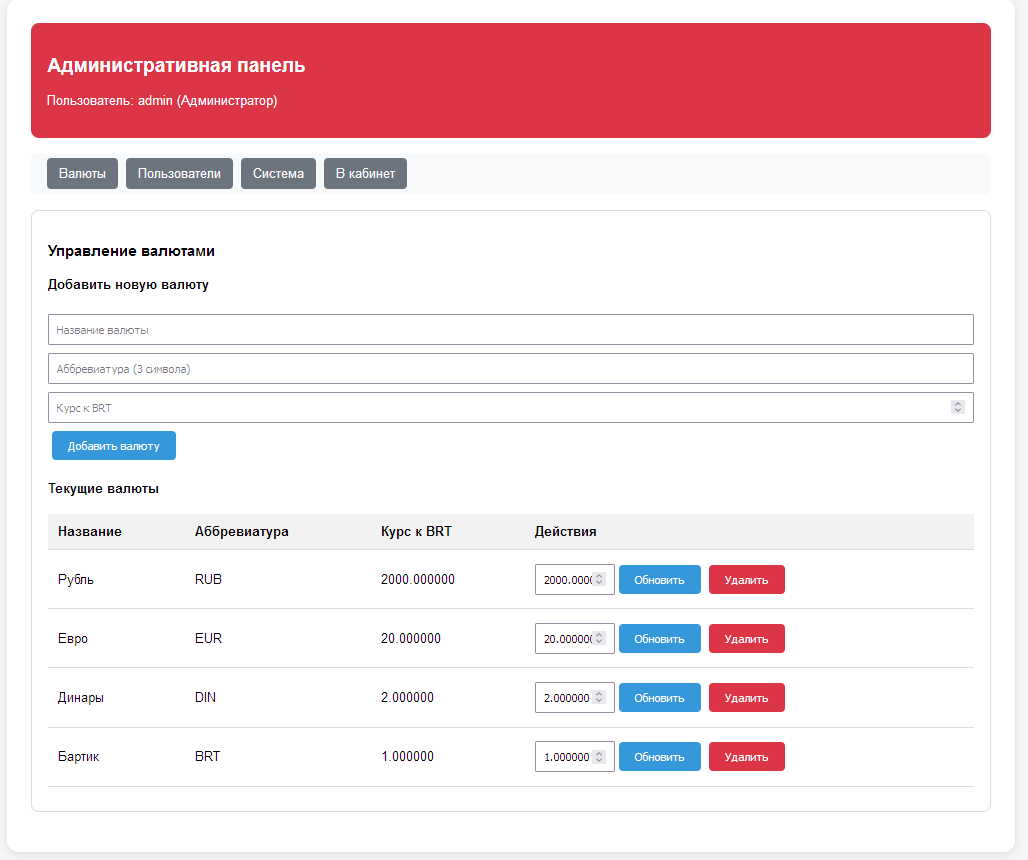Screen dimensions: 1028x860
Task: Delete the Рубль currency
Action: (746, 580)
